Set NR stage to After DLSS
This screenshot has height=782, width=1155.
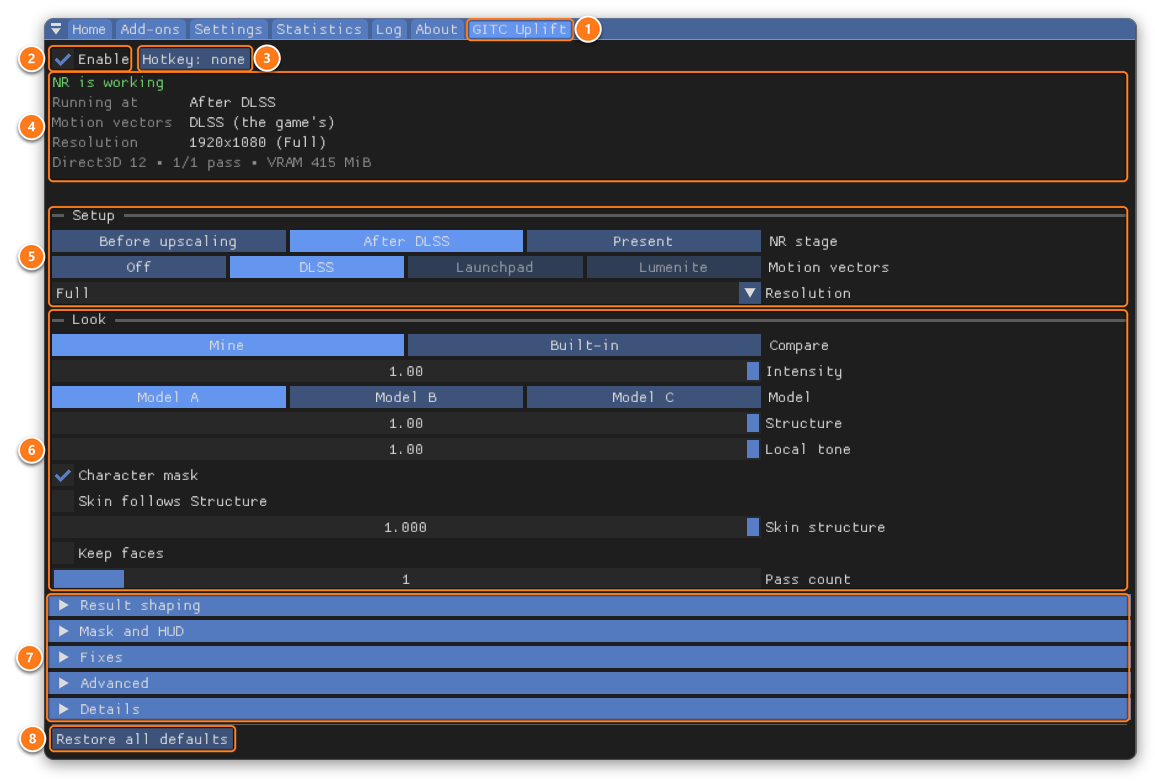pyautogui.click(x=406, y=242)
